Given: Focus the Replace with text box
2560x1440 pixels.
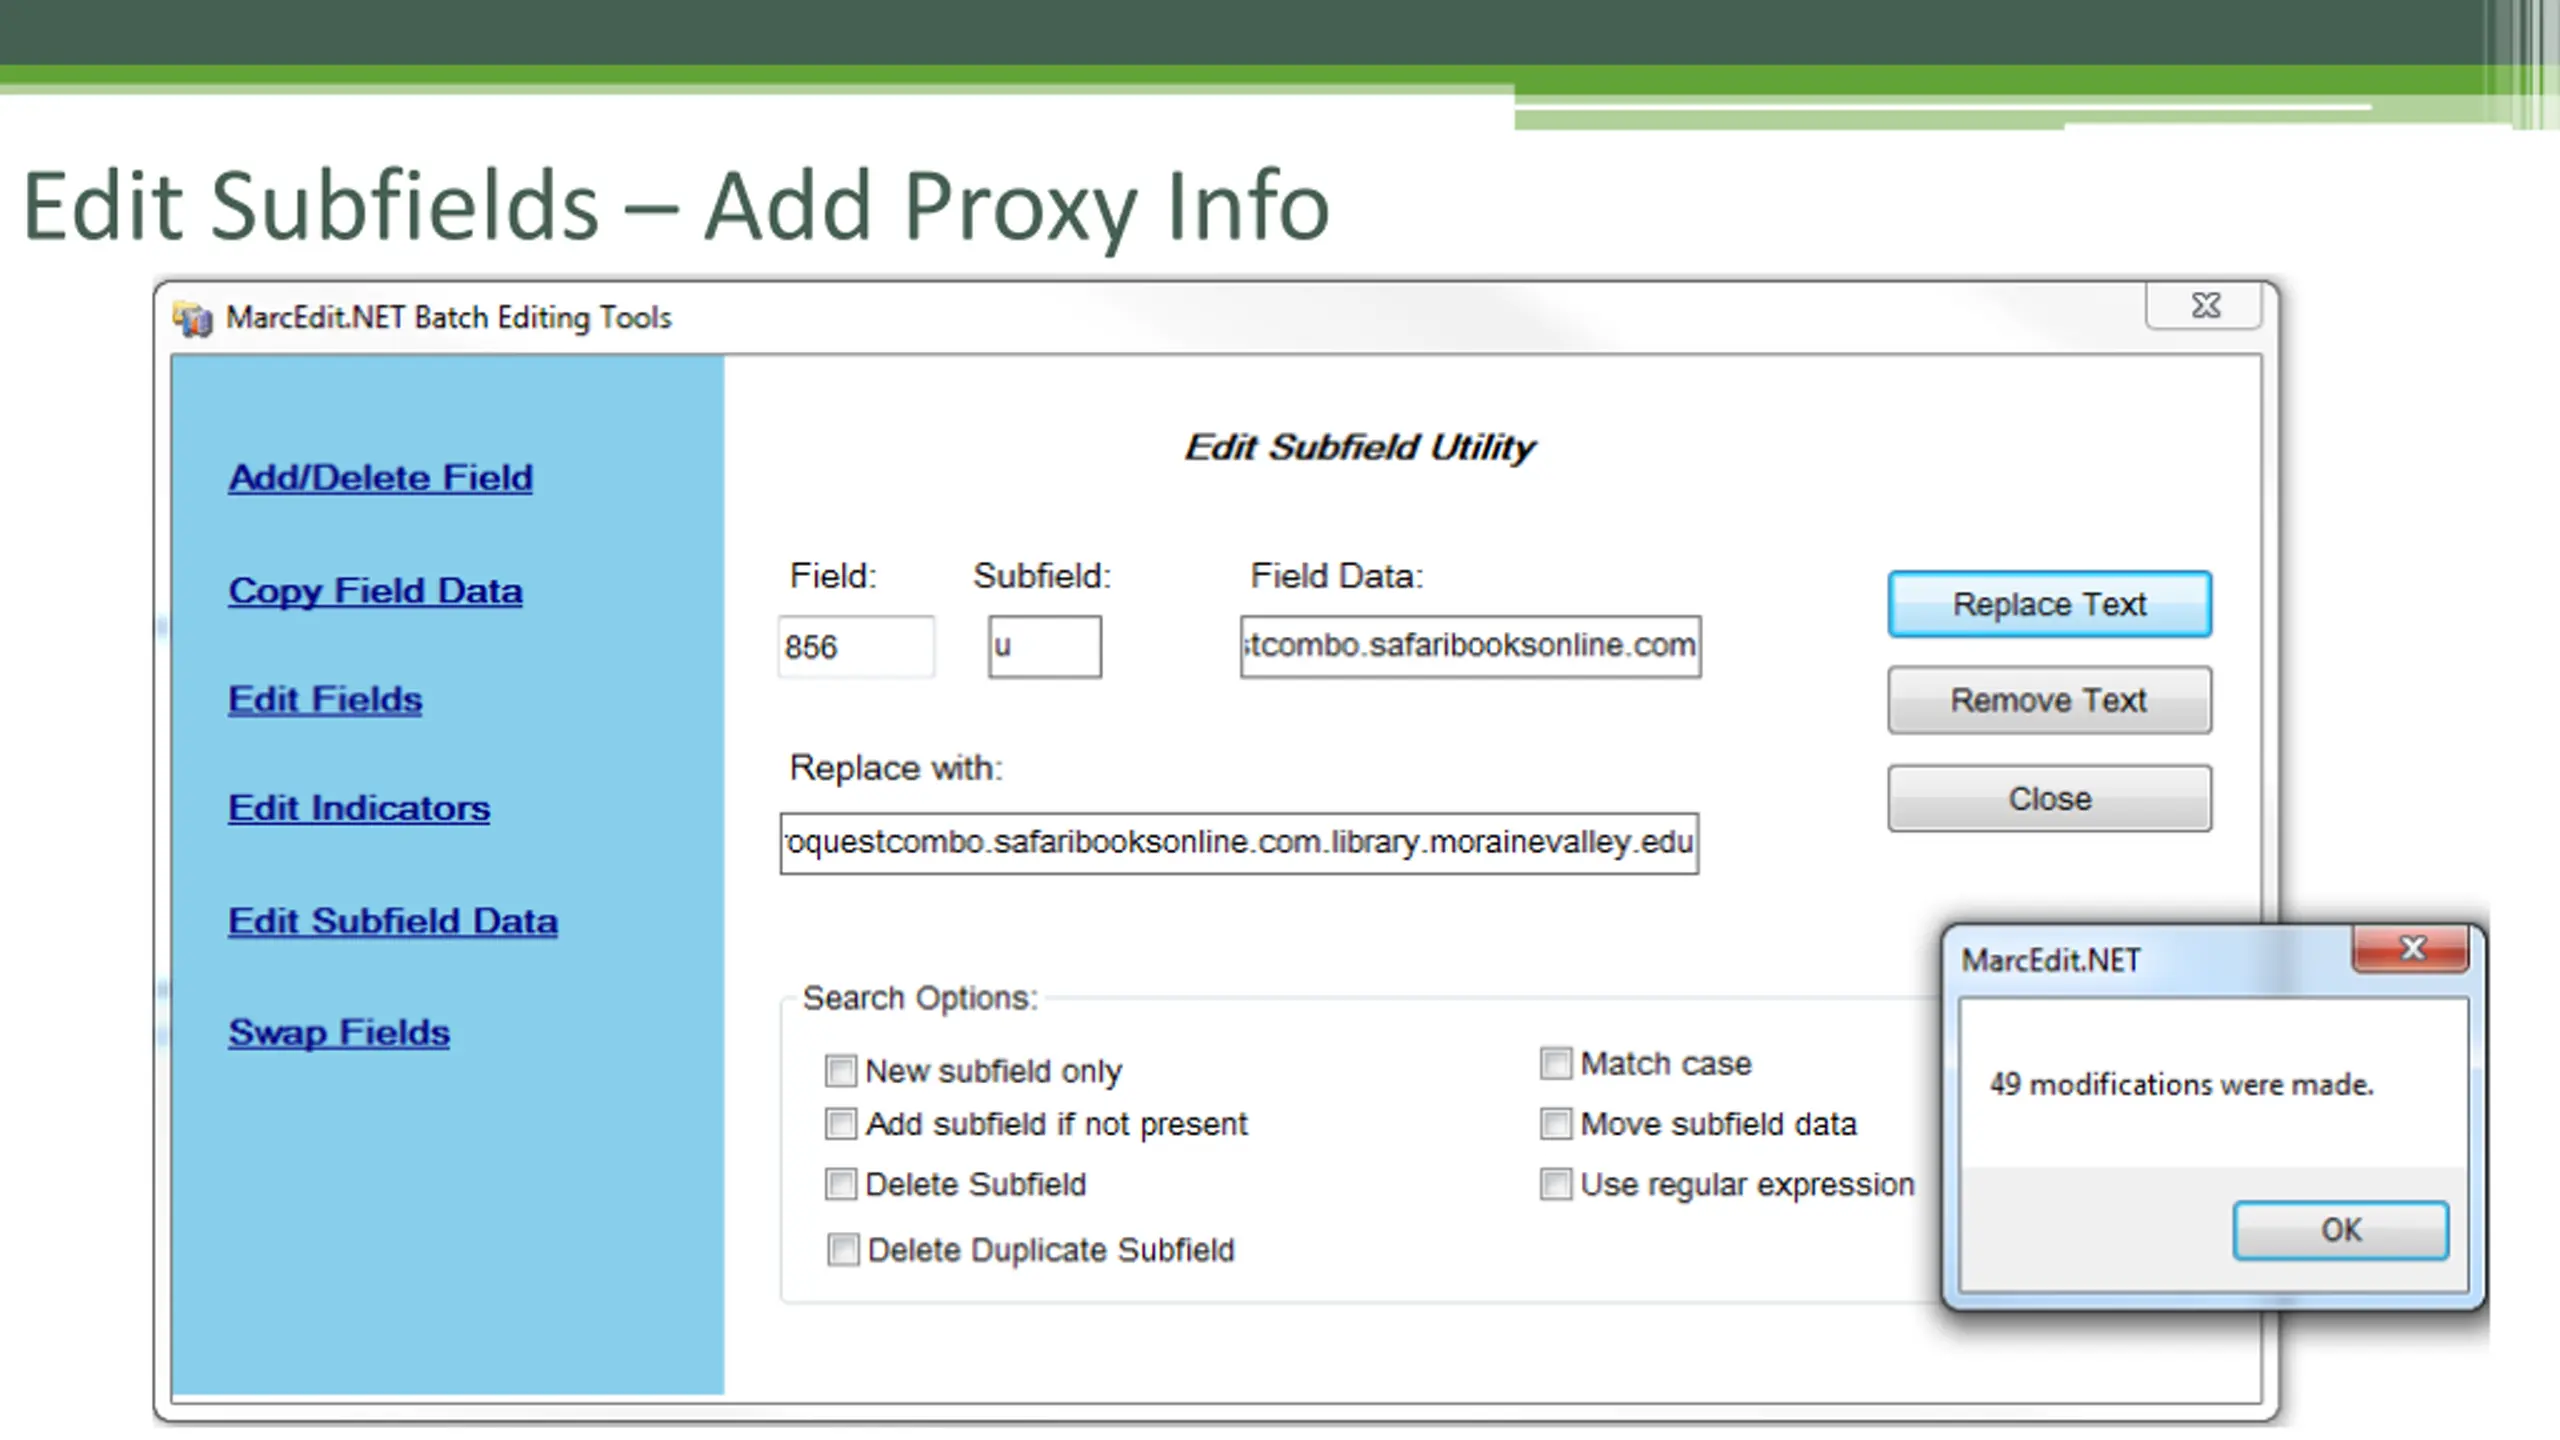Looking at the screenshot, I should pyautogui.click(x=1239, y=843).
